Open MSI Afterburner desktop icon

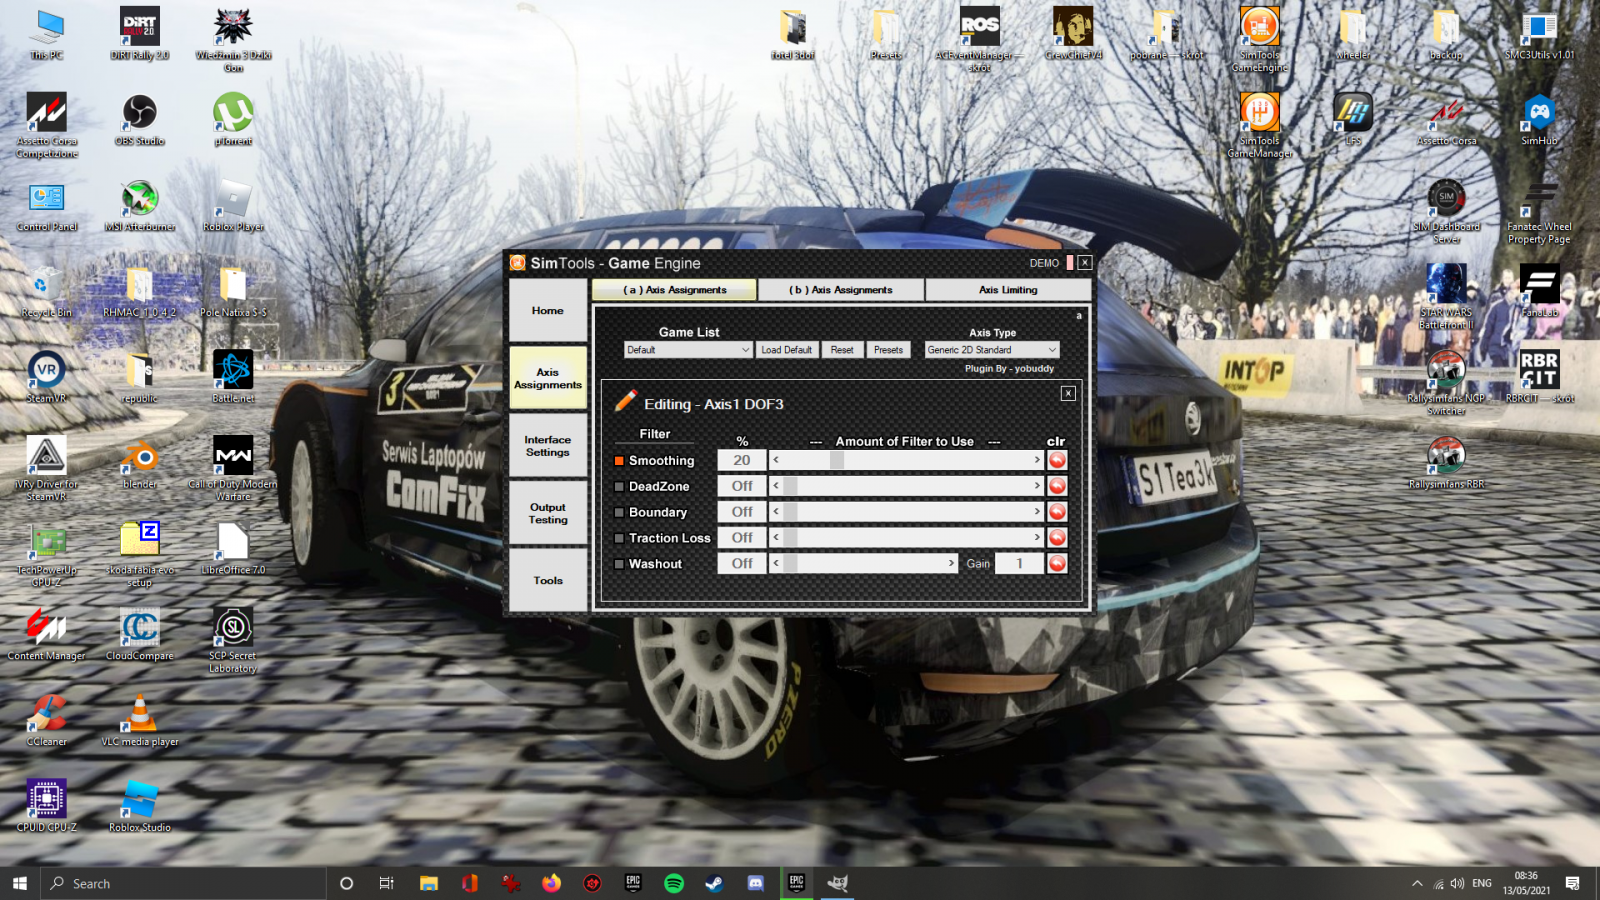coord(139,206)
